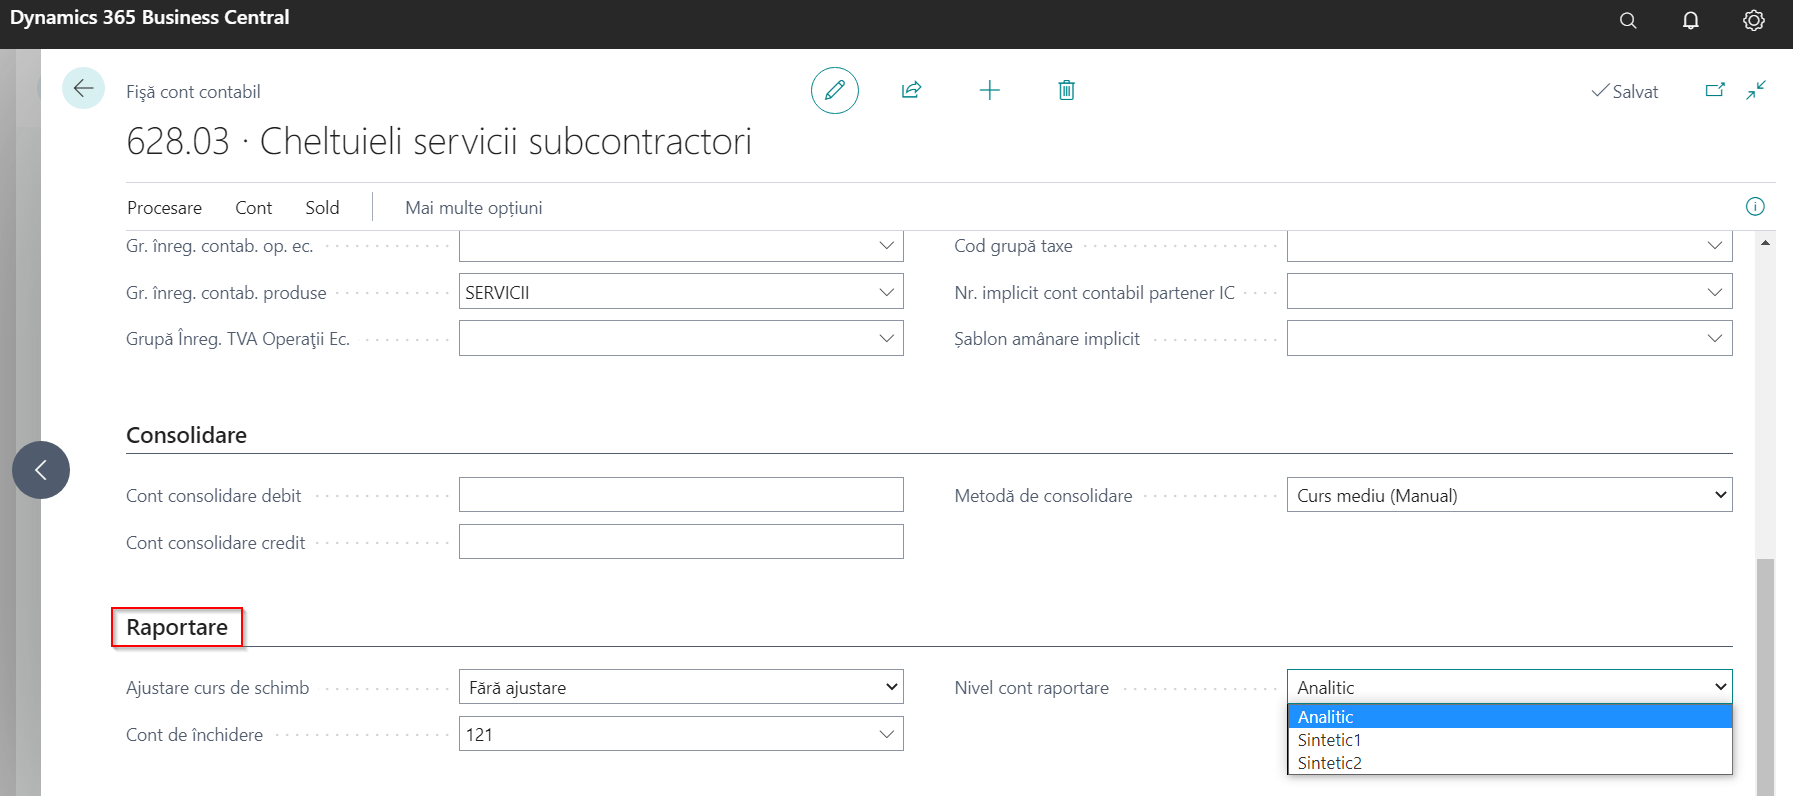Open the settings gear menu
This screenshot has height=796, width=1793.
(x=1754, y=21)
